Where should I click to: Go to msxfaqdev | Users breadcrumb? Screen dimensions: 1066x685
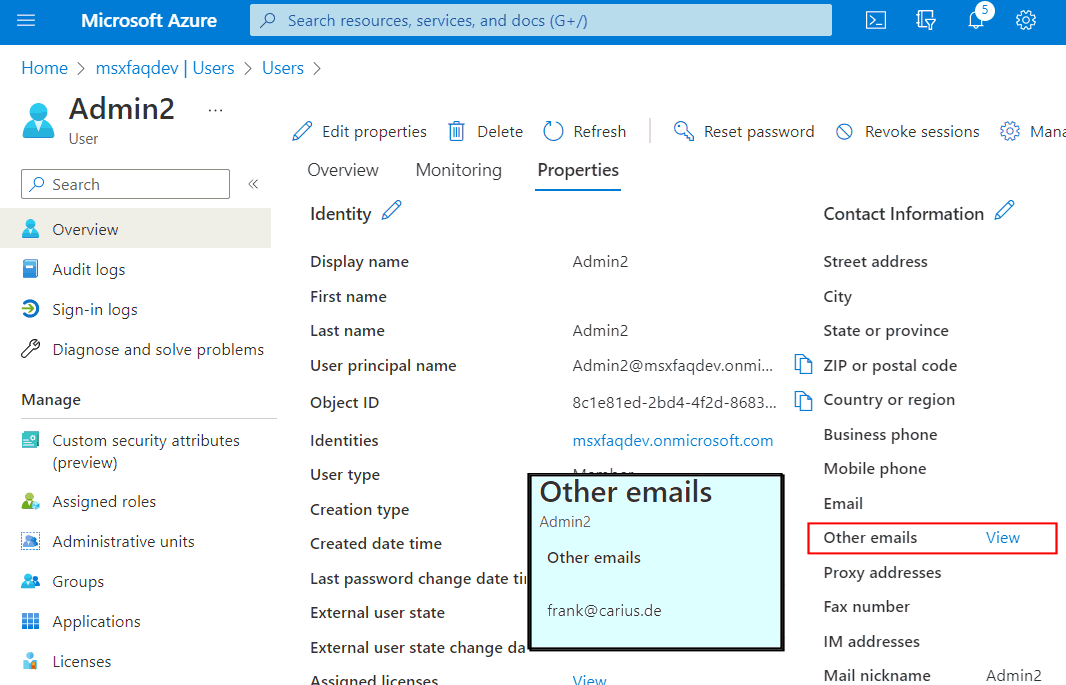click(165, 68)
